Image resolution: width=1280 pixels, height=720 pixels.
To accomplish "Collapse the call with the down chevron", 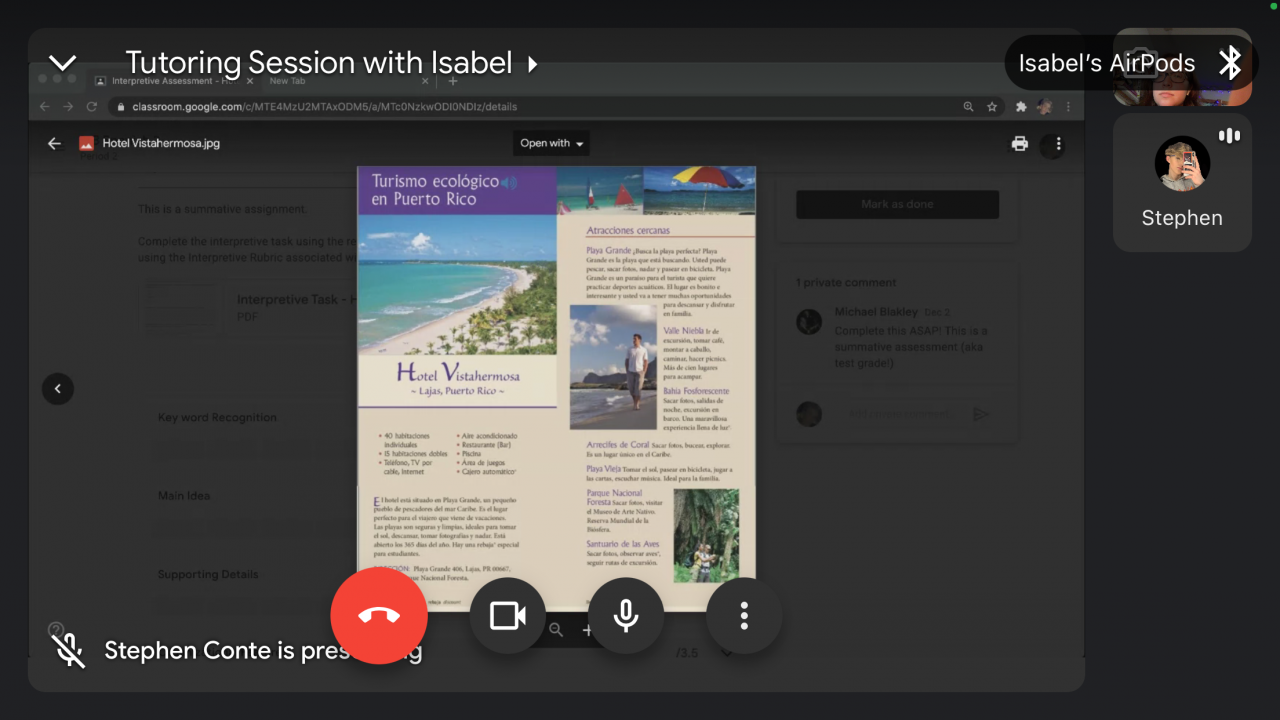I will (x=63, y=63).
